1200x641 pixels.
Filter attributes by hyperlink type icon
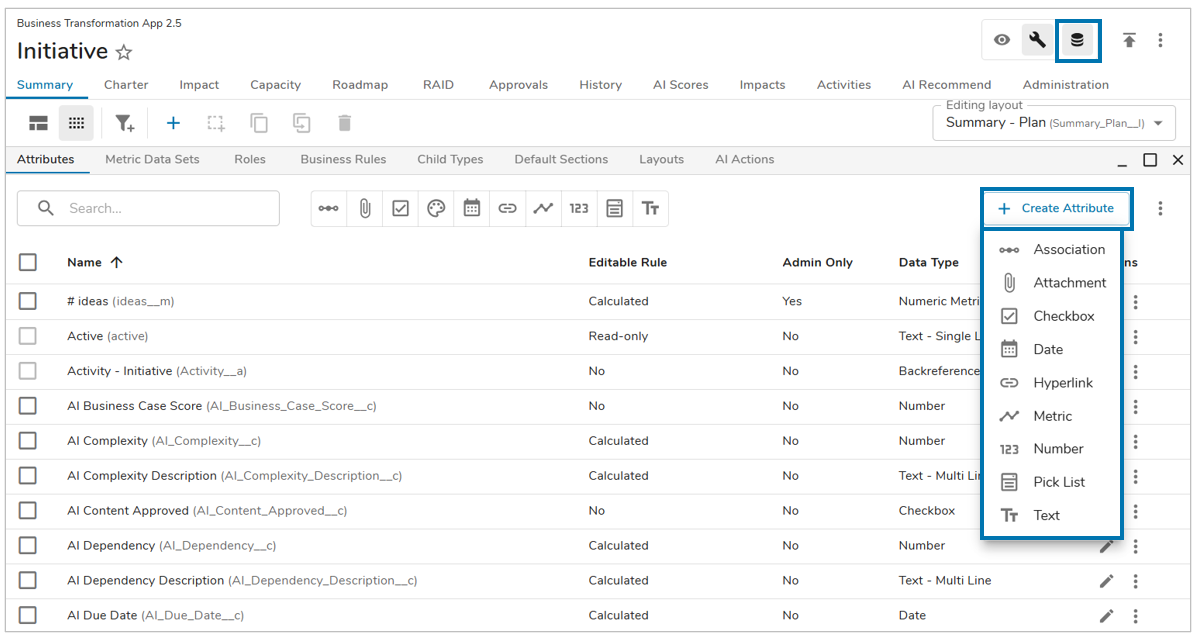(507, 208)
